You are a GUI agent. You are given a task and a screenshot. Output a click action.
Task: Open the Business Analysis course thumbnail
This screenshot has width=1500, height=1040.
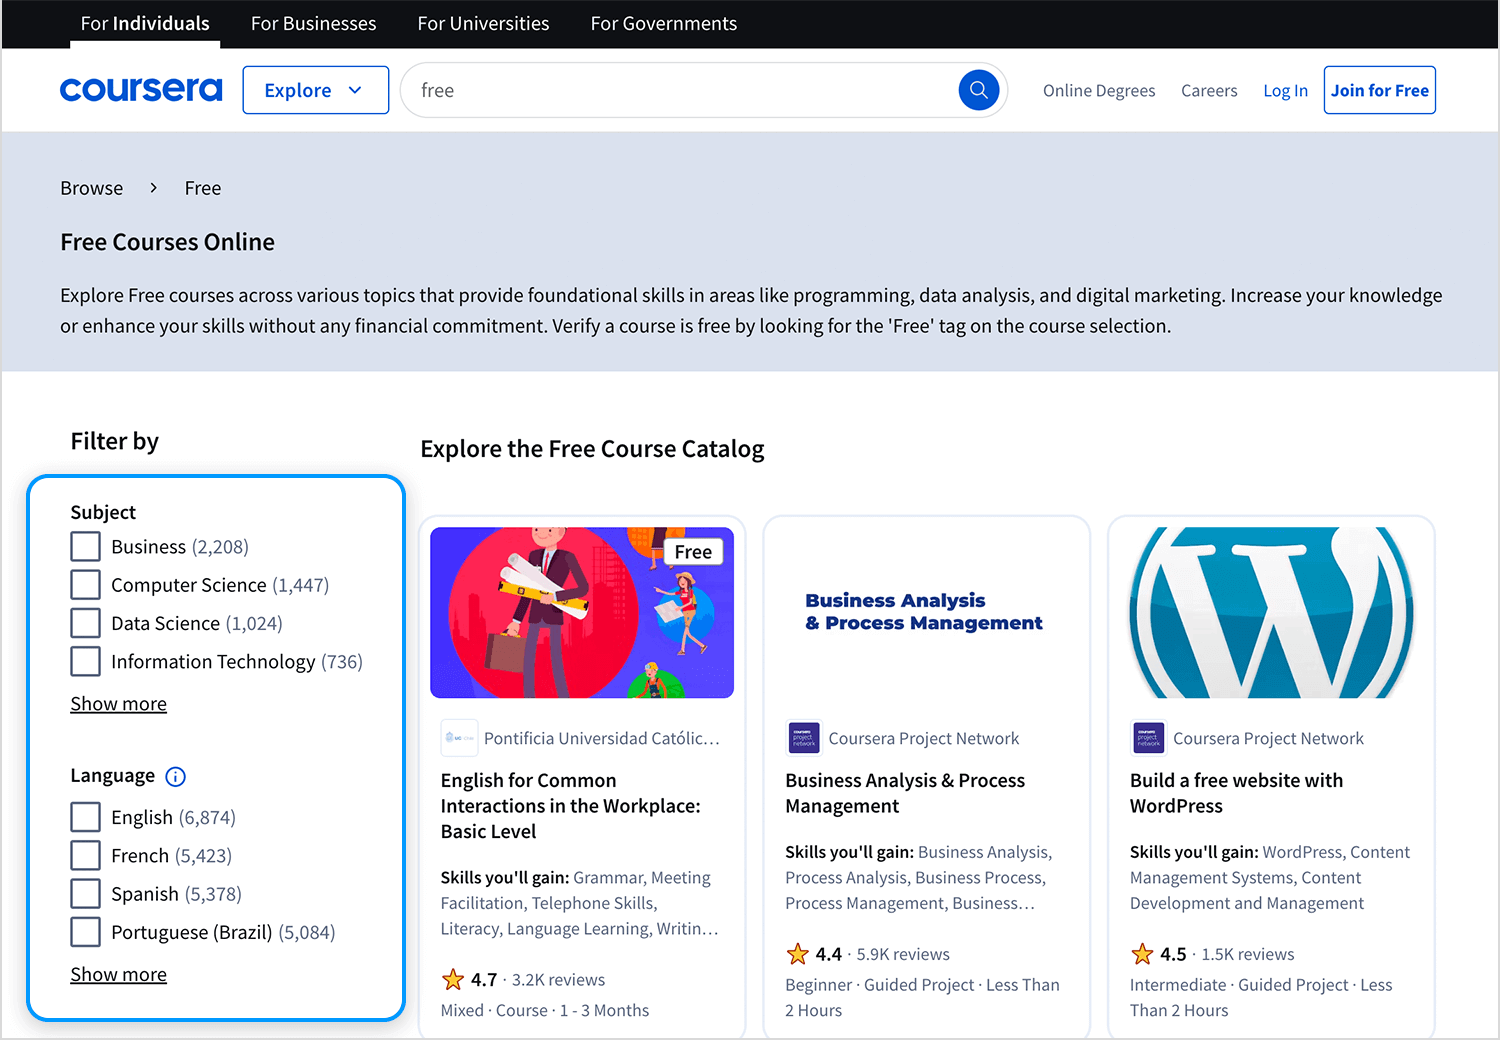tap(927, 613)
